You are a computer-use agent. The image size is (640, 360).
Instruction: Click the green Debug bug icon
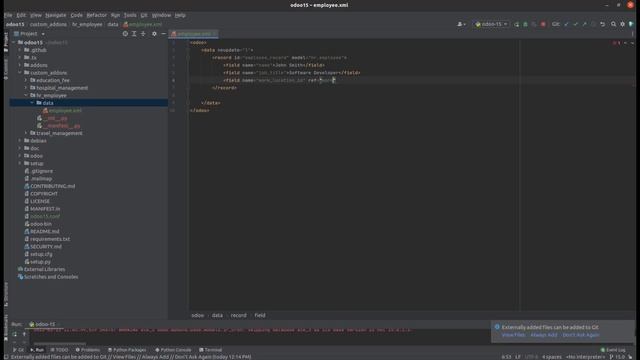(x=525, y=24)
